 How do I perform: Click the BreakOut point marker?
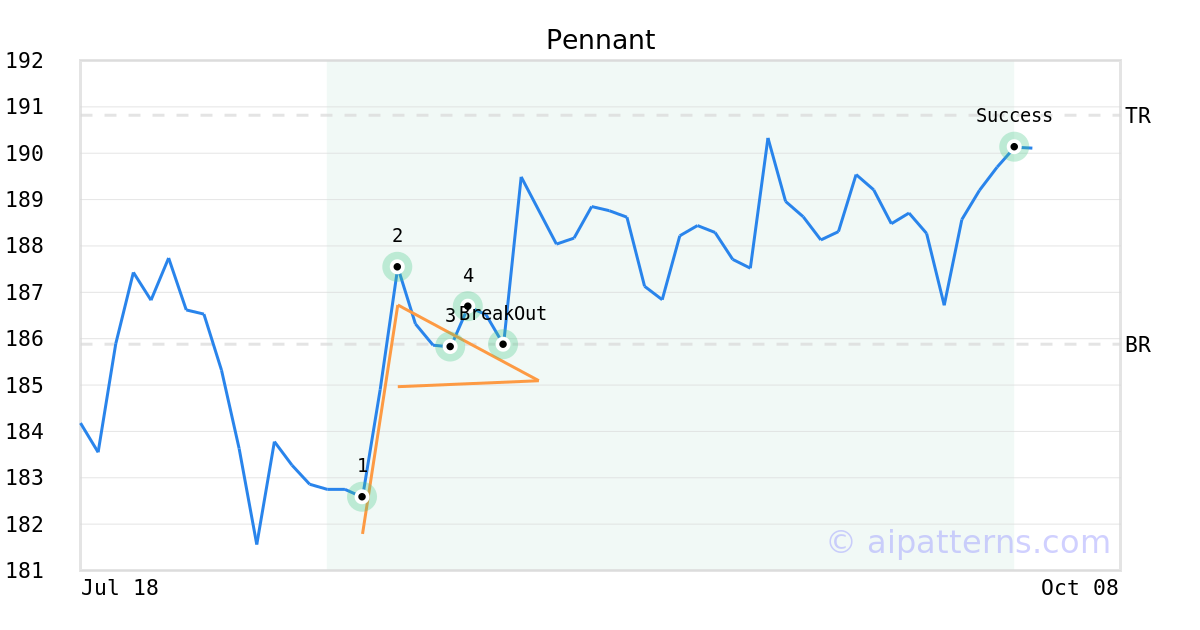(503, 344)
